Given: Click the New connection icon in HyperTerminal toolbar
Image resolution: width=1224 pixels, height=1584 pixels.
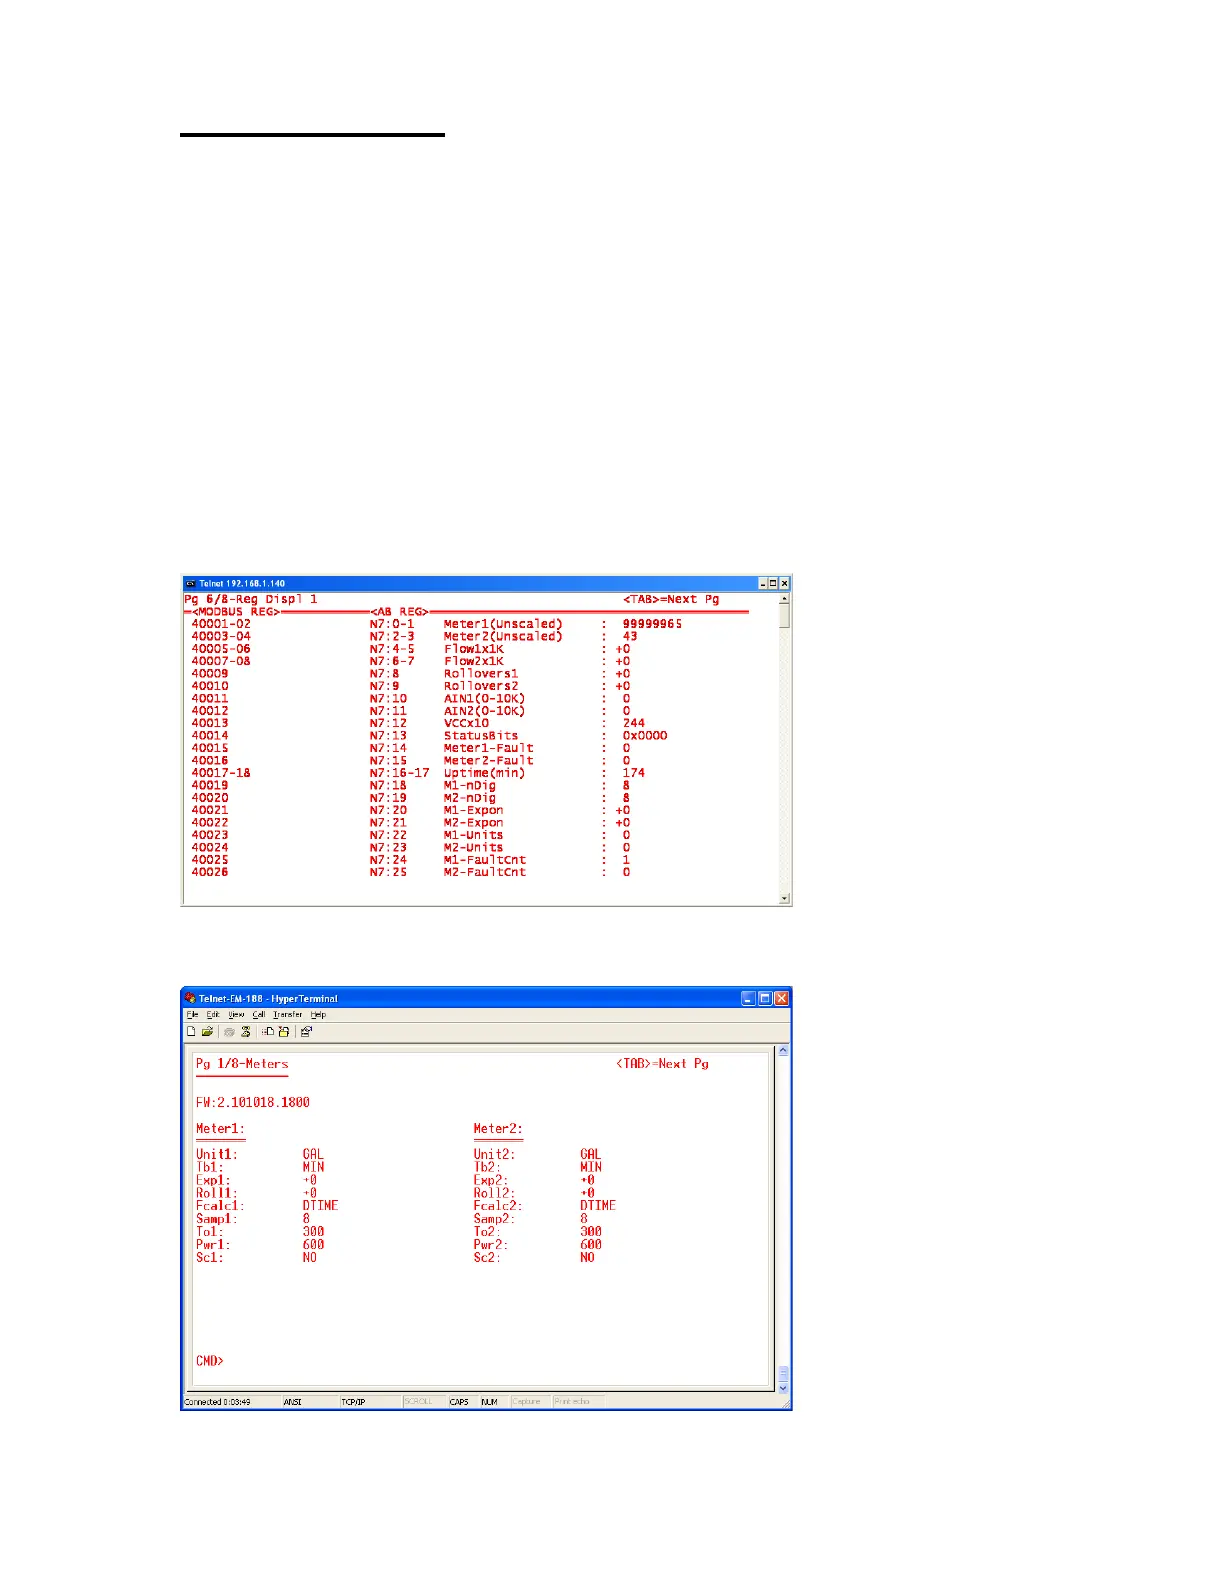Looking at the screenshot, I should tap(191, 1031).
